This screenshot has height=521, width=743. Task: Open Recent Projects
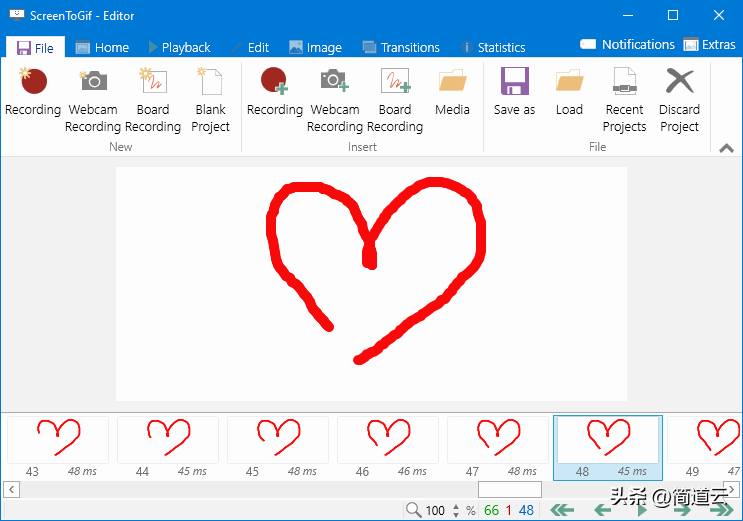(x=625, y=101)
